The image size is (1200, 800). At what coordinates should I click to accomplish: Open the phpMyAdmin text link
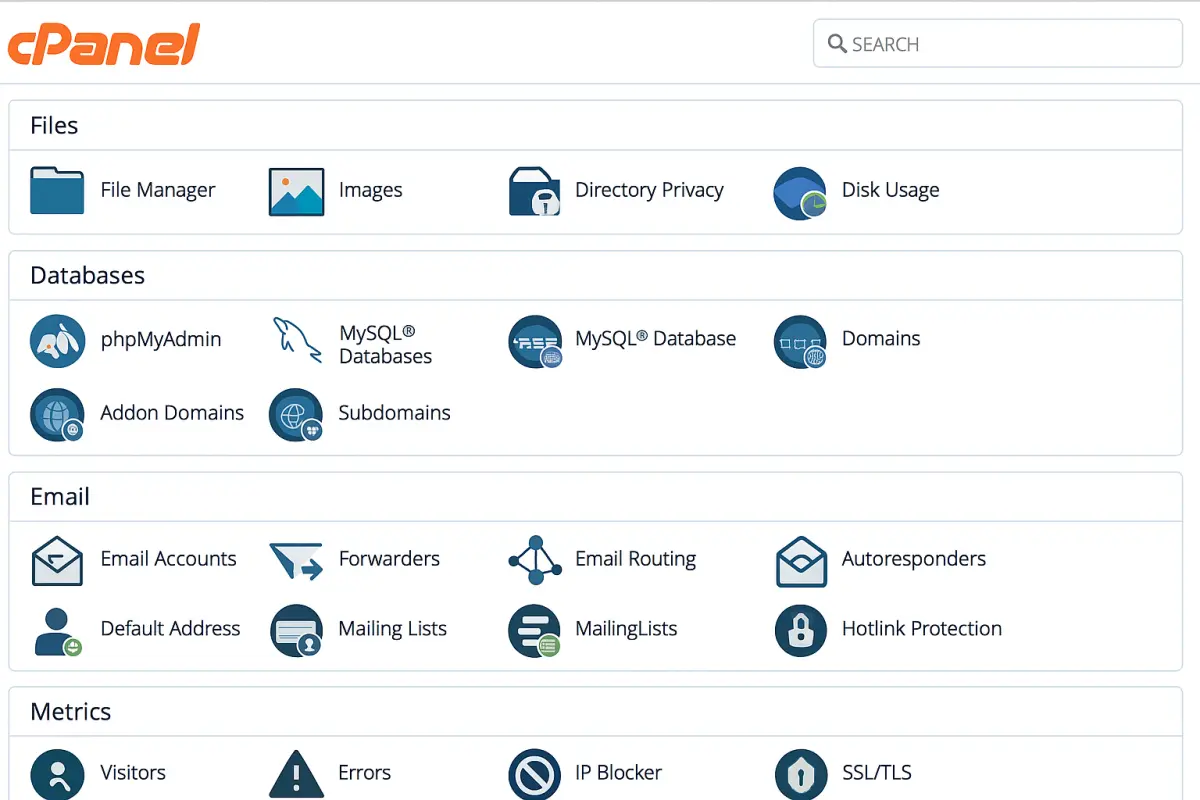161,340
